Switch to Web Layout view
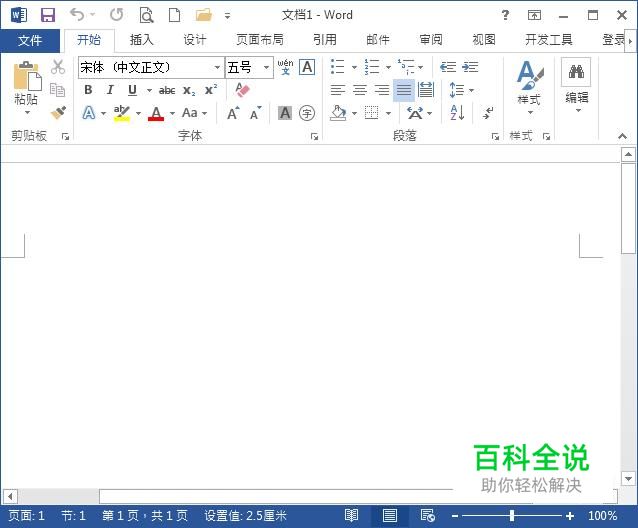 pyautogui.click(x=428, y=516)
